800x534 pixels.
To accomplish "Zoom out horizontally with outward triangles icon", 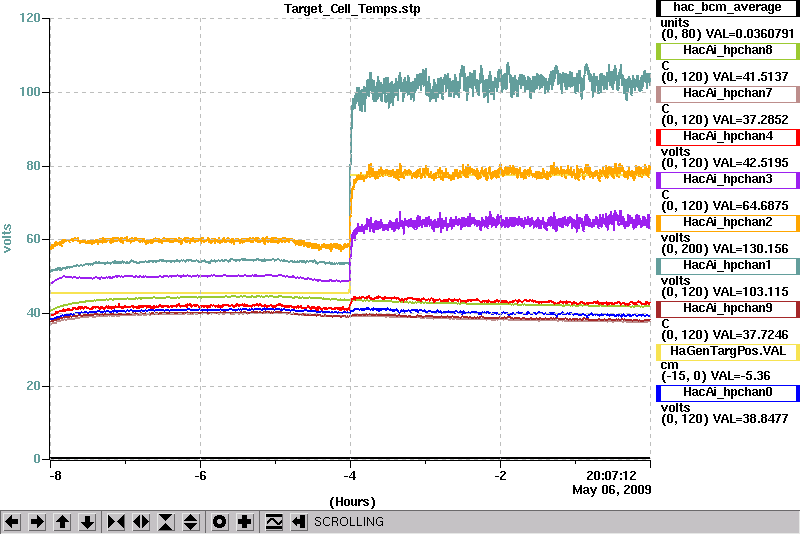I will [141, 522].
